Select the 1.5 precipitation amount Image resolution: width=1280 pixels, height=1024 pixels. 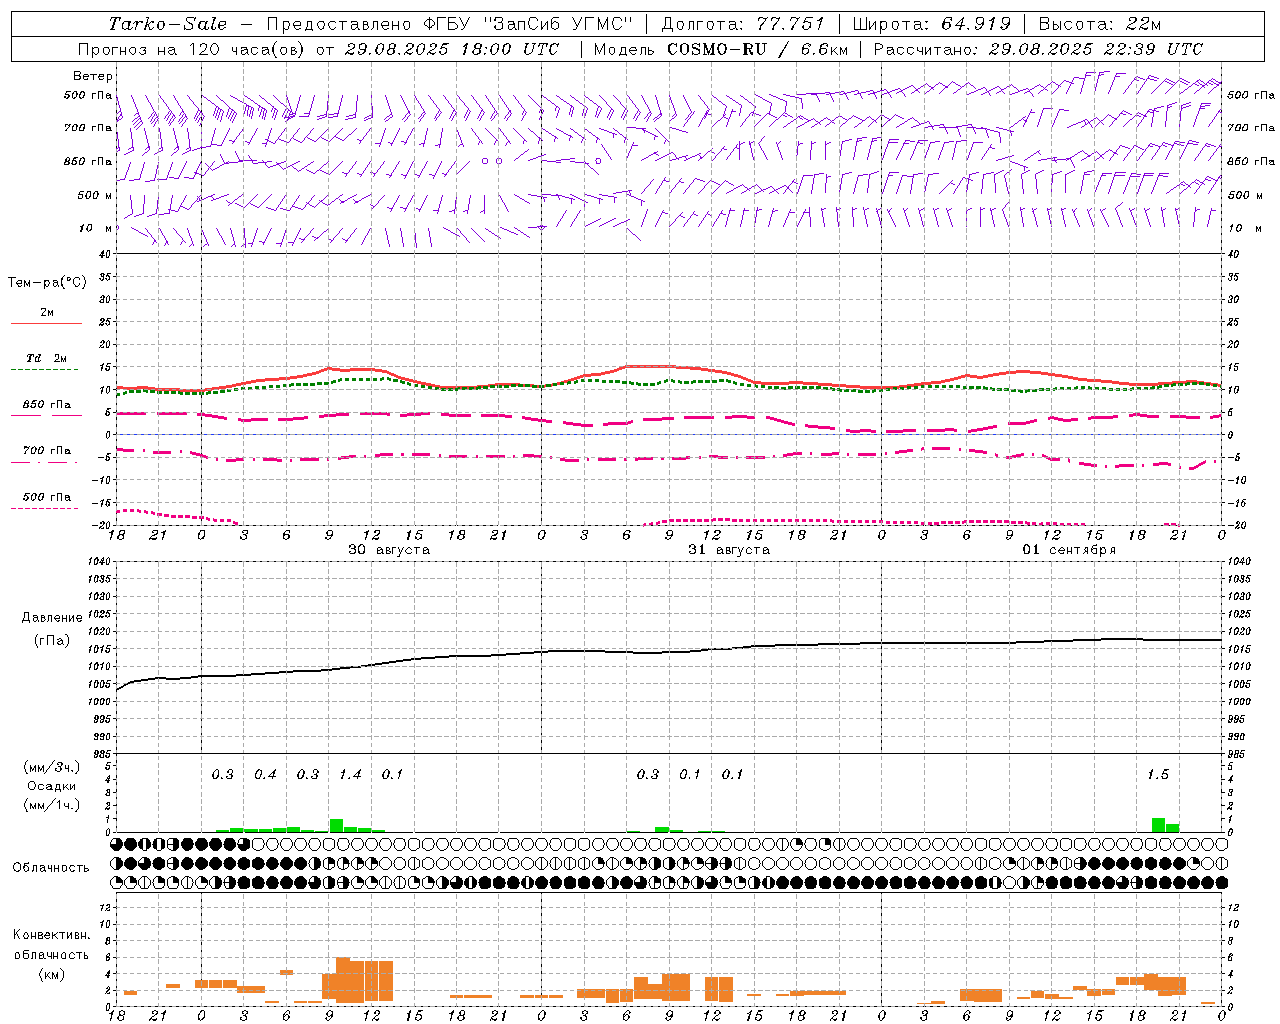(1158, 774)
